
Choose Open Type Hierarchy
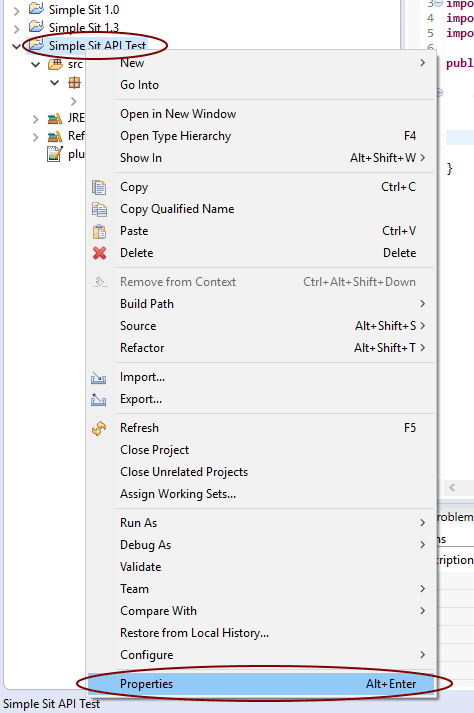click(x=261, y=136)
